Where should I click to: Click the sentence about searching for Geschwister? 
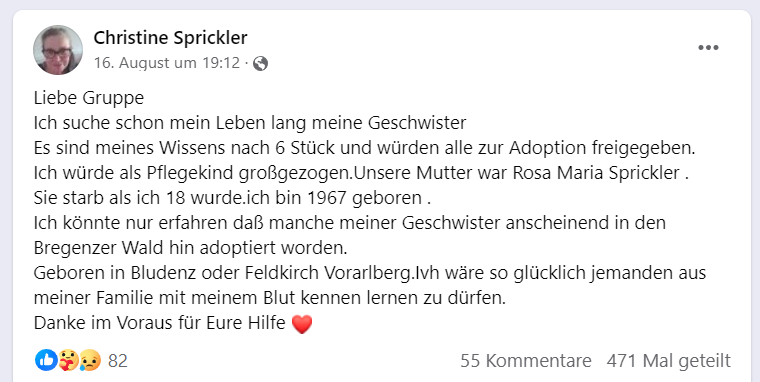pyautogui.click(x=250, y=123)
